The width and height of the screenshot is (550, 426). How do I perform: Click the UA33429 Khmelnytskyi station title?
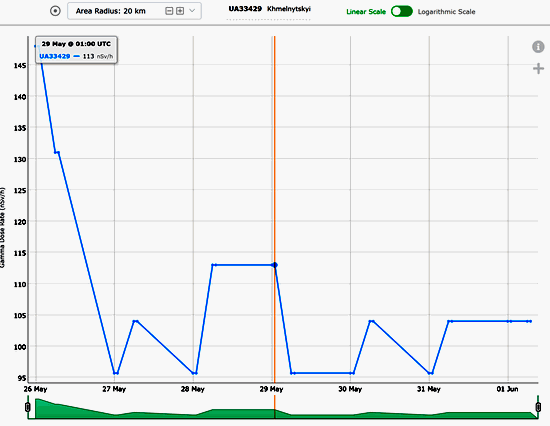point(269,9)
